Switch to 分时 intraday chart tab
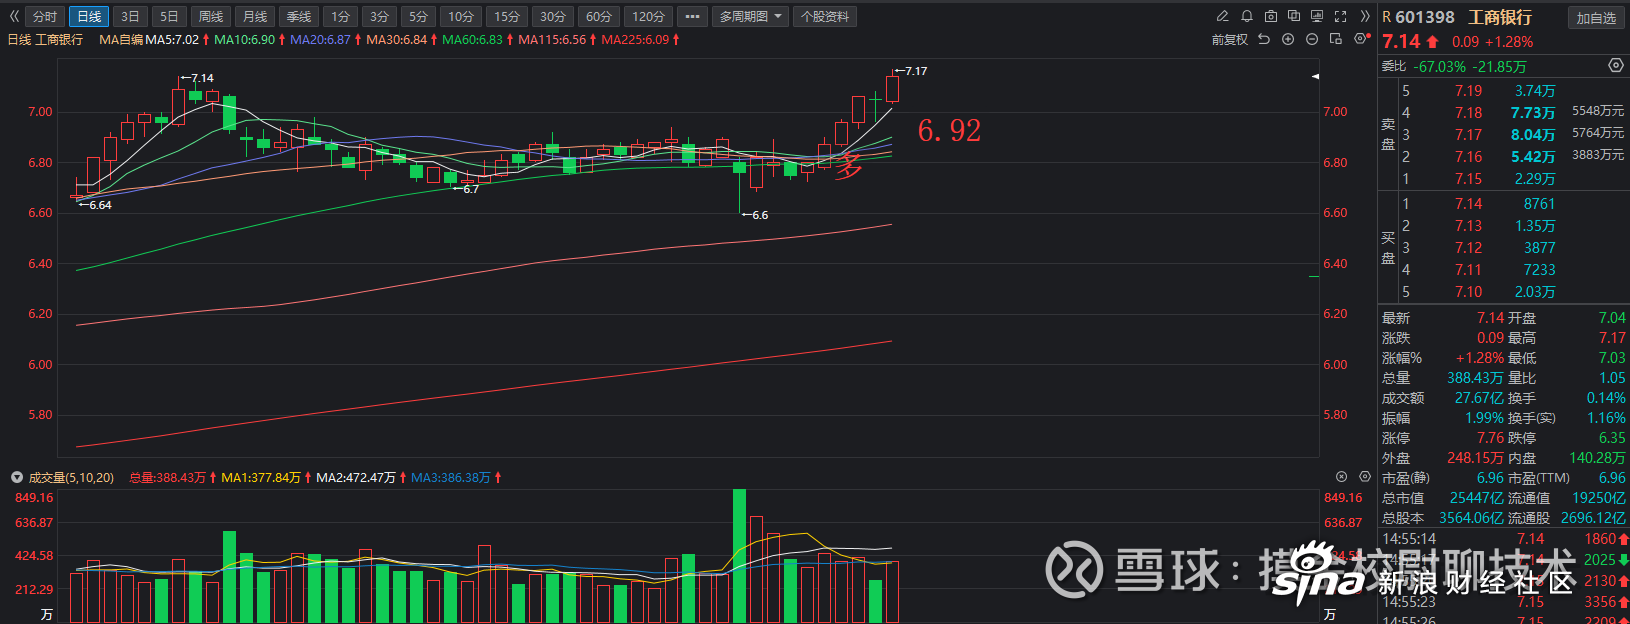The width and height of the screenshot is (1630, 624). pyautogui.click(x=45, y=16)
